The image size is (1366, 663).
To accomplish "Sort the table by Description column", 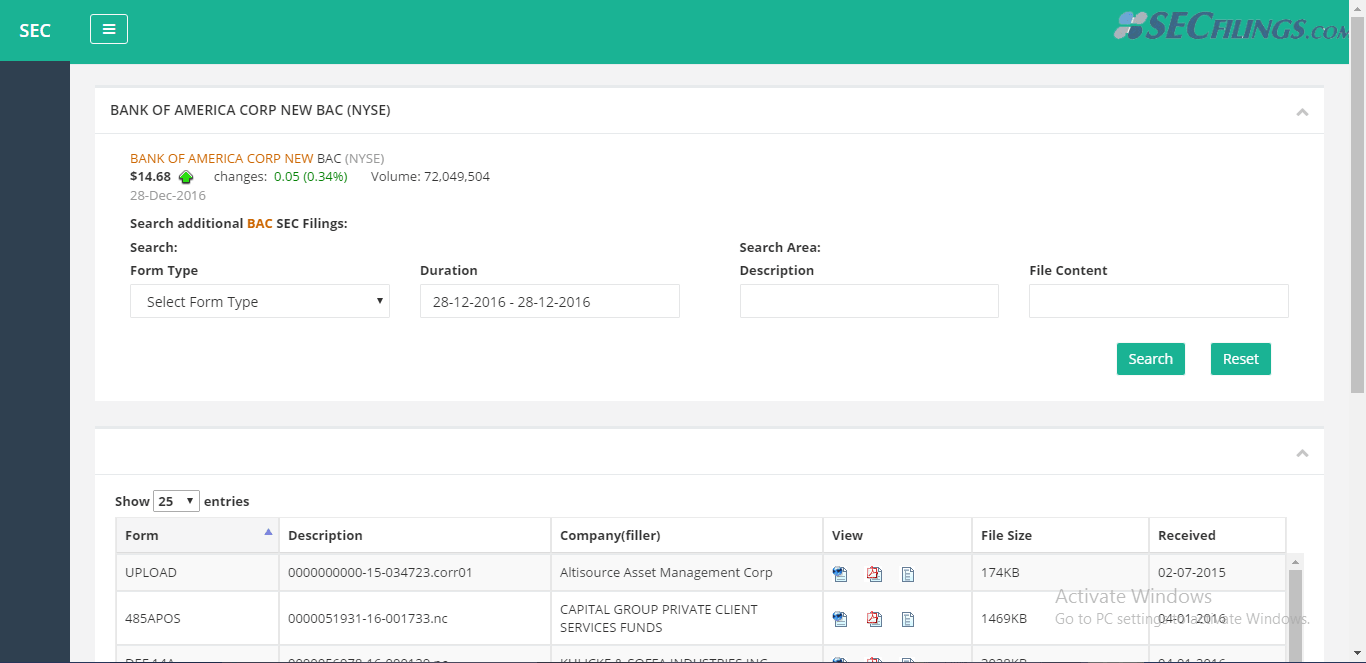I will point(415,535).
